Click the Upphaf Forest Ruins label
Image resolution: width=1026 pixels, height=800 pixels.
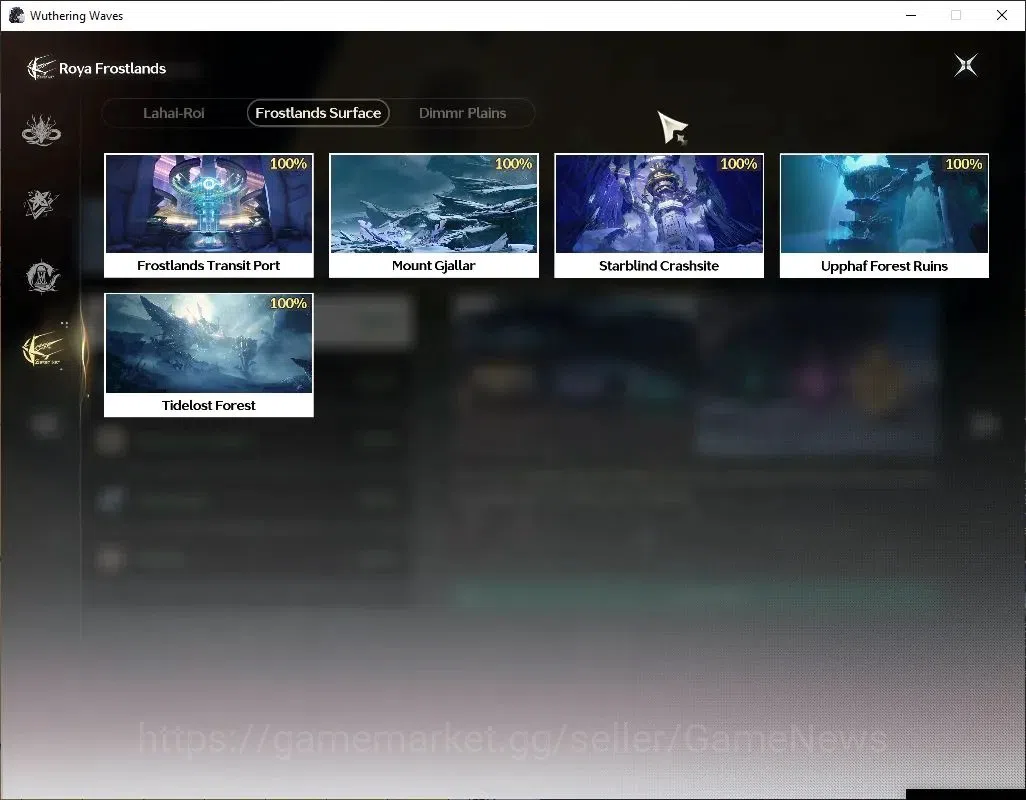coord(884,266)
